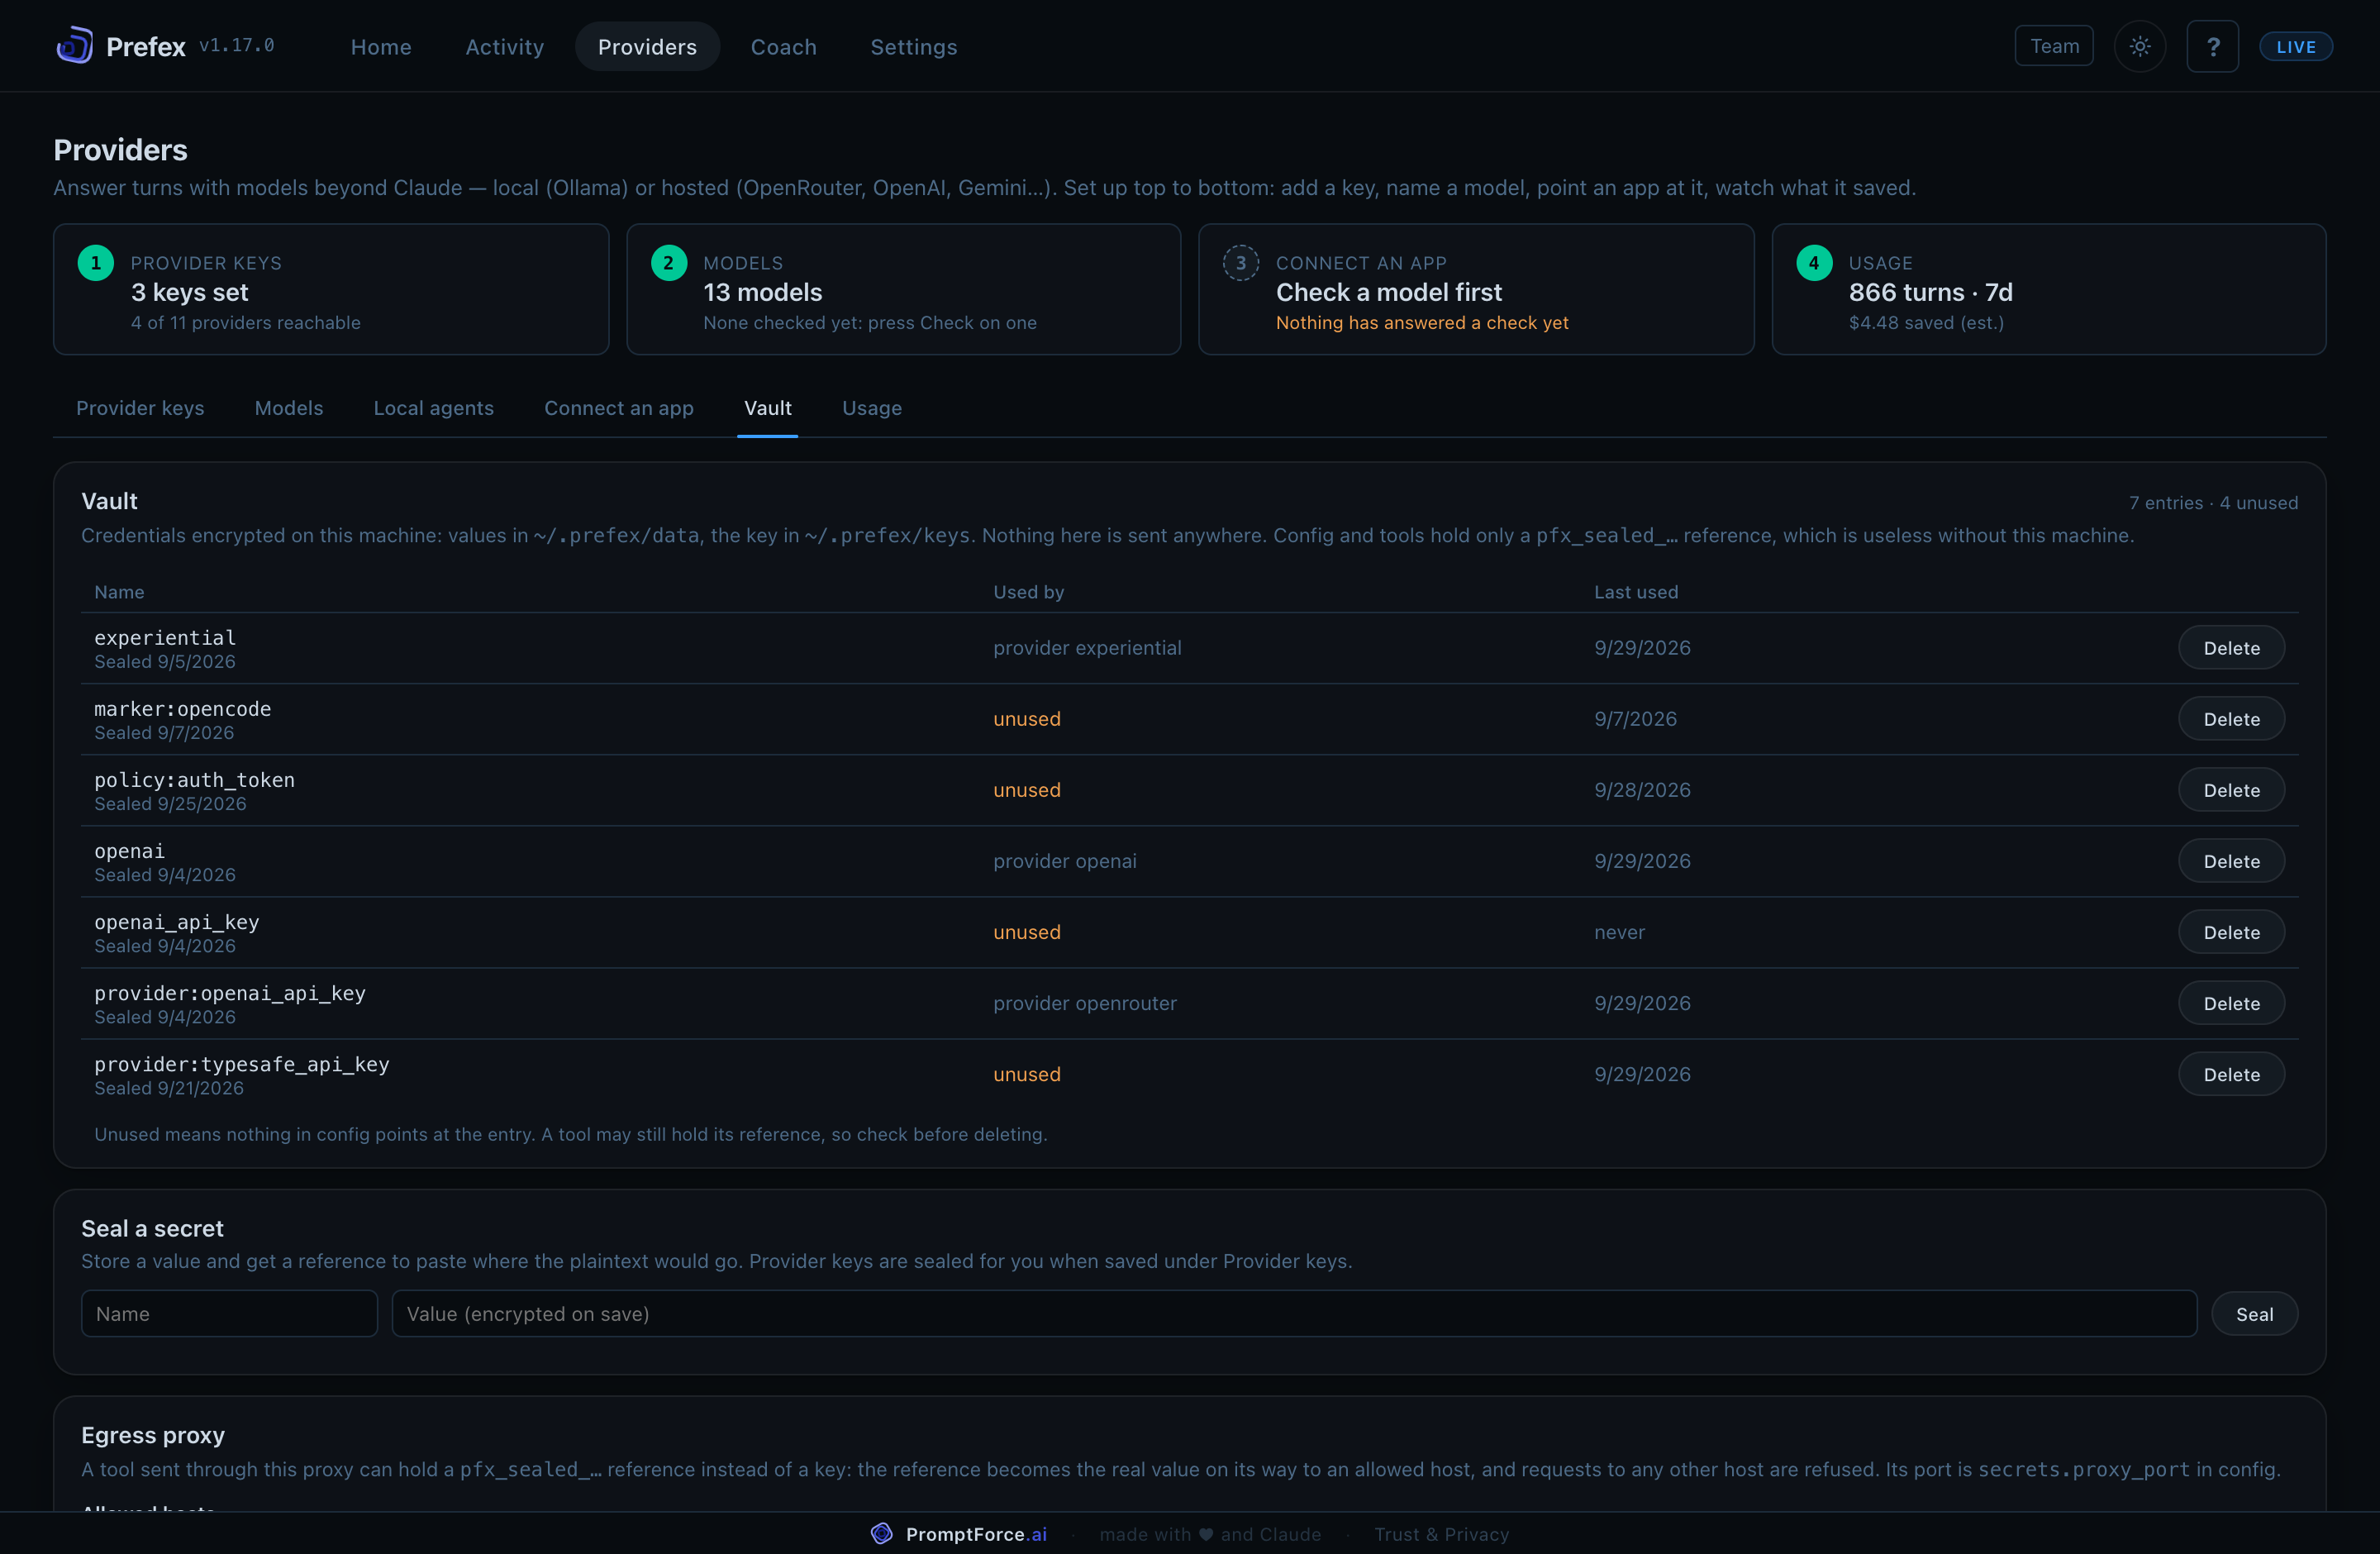
Task: Delete the policy:auth_token entry
Action: pyautogui.click(x=2231, y=790)
